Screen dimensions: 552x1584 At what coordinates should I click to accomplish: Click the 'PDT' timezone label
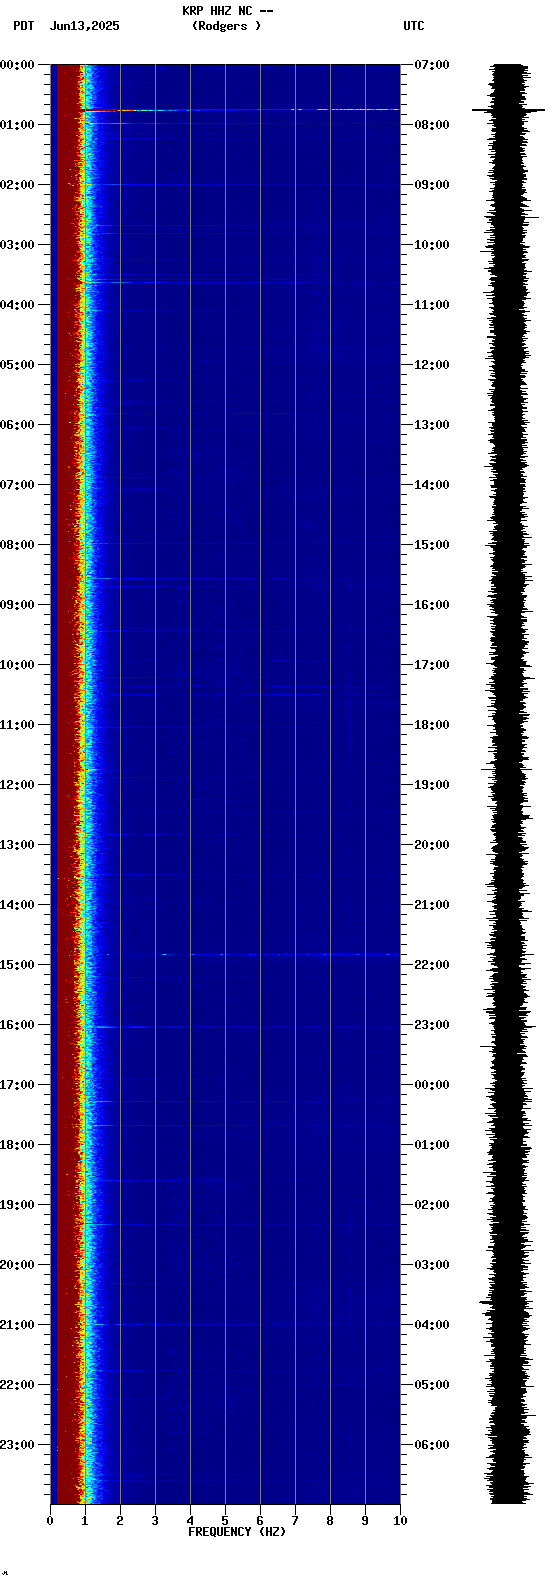(x=23, y=26)
